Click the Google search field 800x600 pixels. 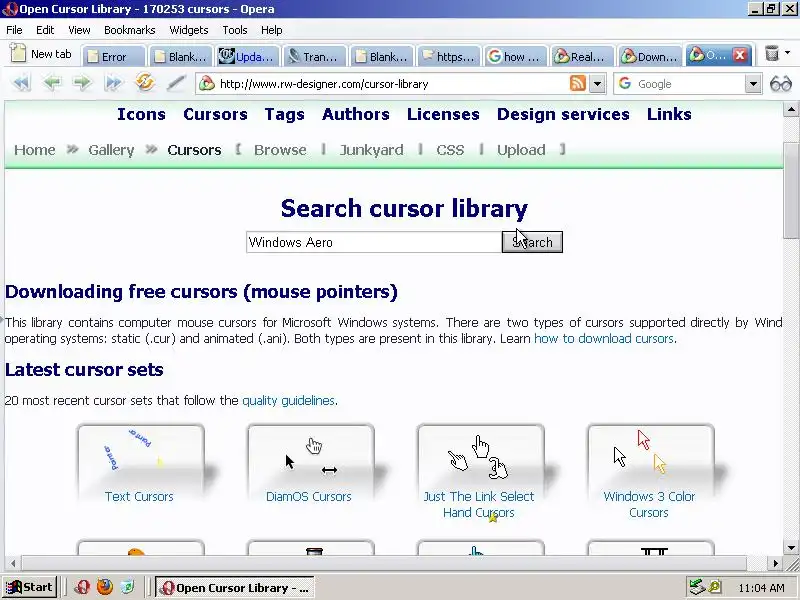(x=690, y=84)
